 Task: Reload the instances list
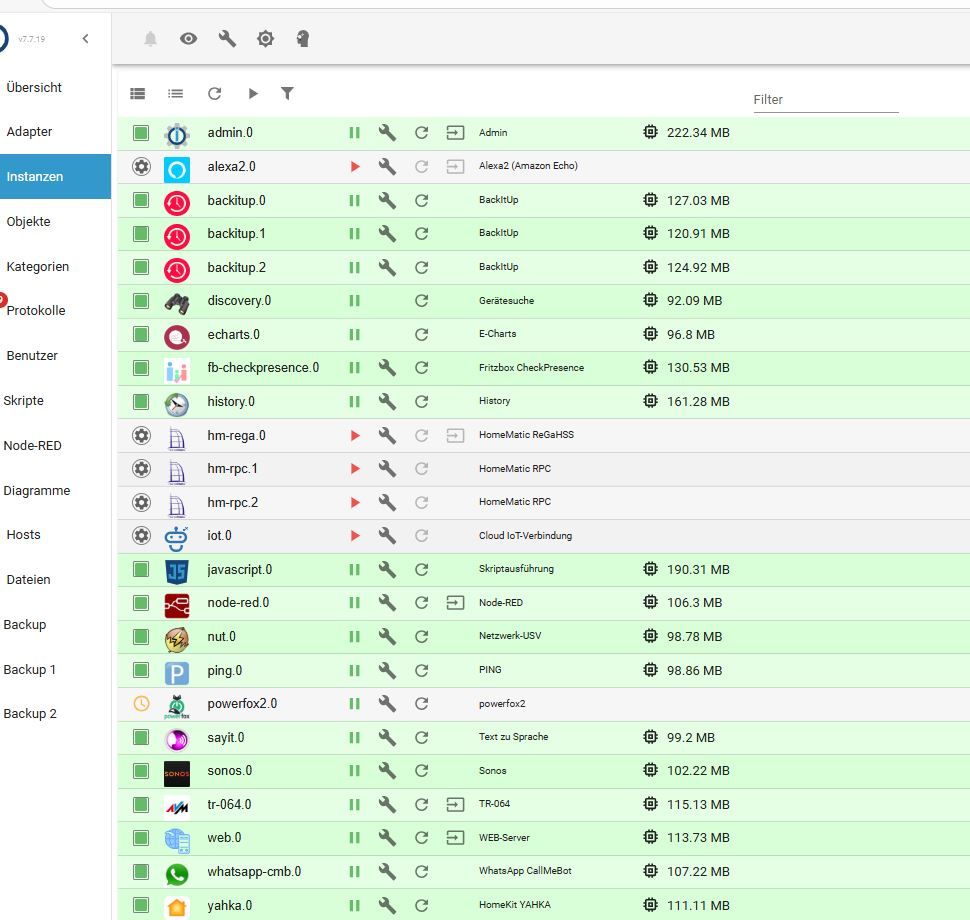(x=214, y=93)
